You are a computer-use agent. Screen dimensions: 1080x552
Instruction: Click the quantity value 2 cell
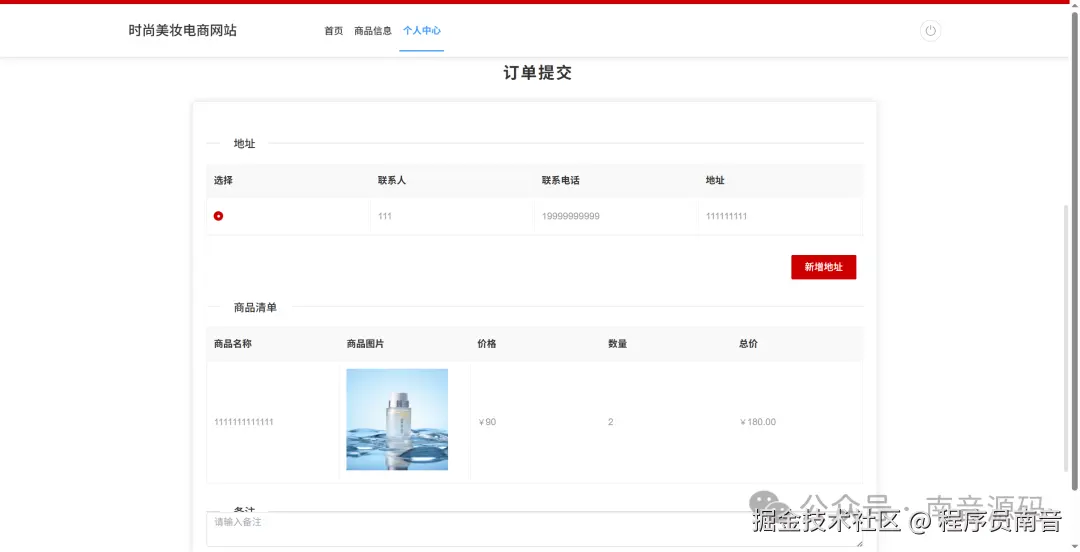point(667,422)
